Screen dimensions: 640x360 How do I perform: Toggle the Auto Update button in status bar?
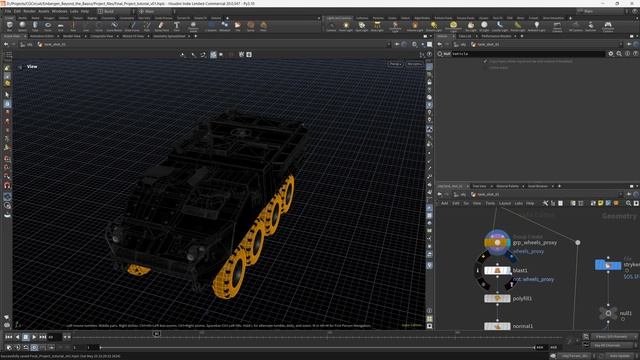click(620, 356)
